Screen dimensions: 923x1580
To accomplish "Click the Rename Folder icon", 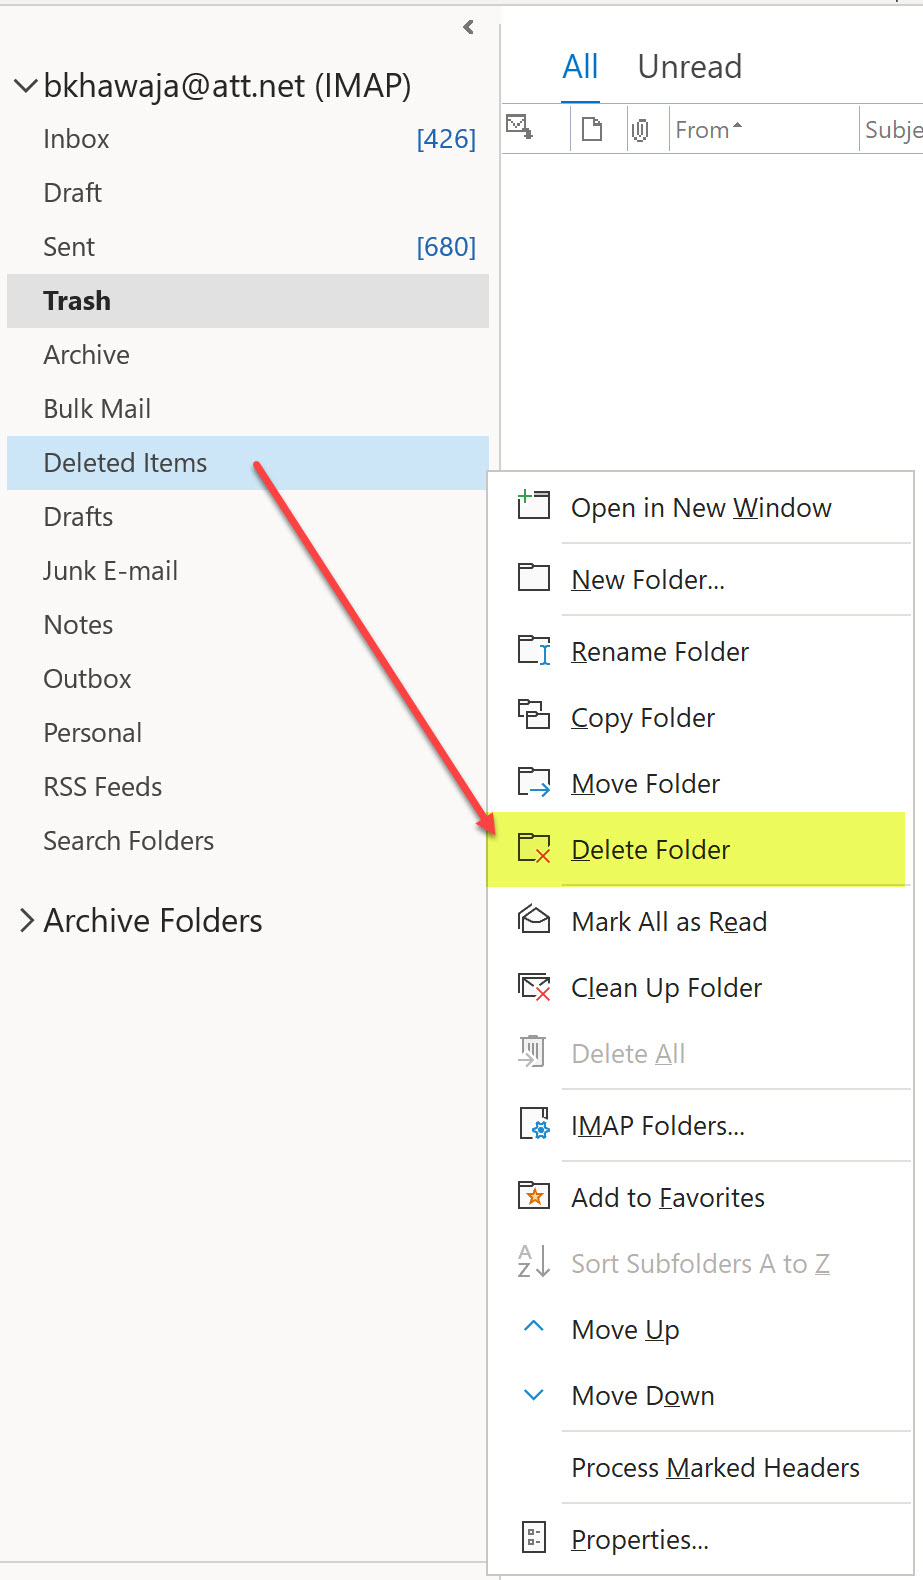I will click(534, 651).
